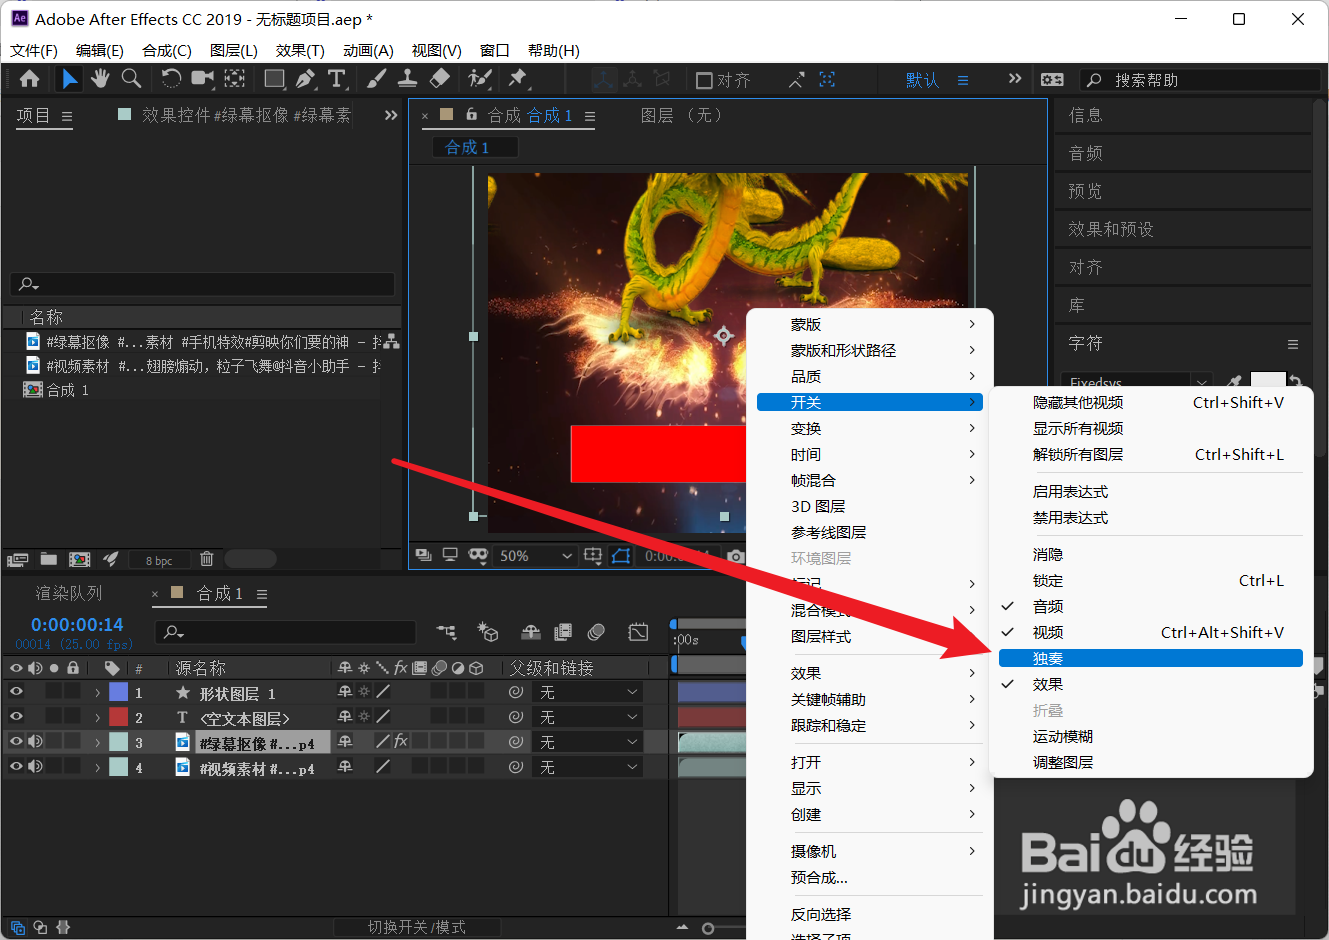Expand the 形状图层 1 layer properties

tap(97, 692)
